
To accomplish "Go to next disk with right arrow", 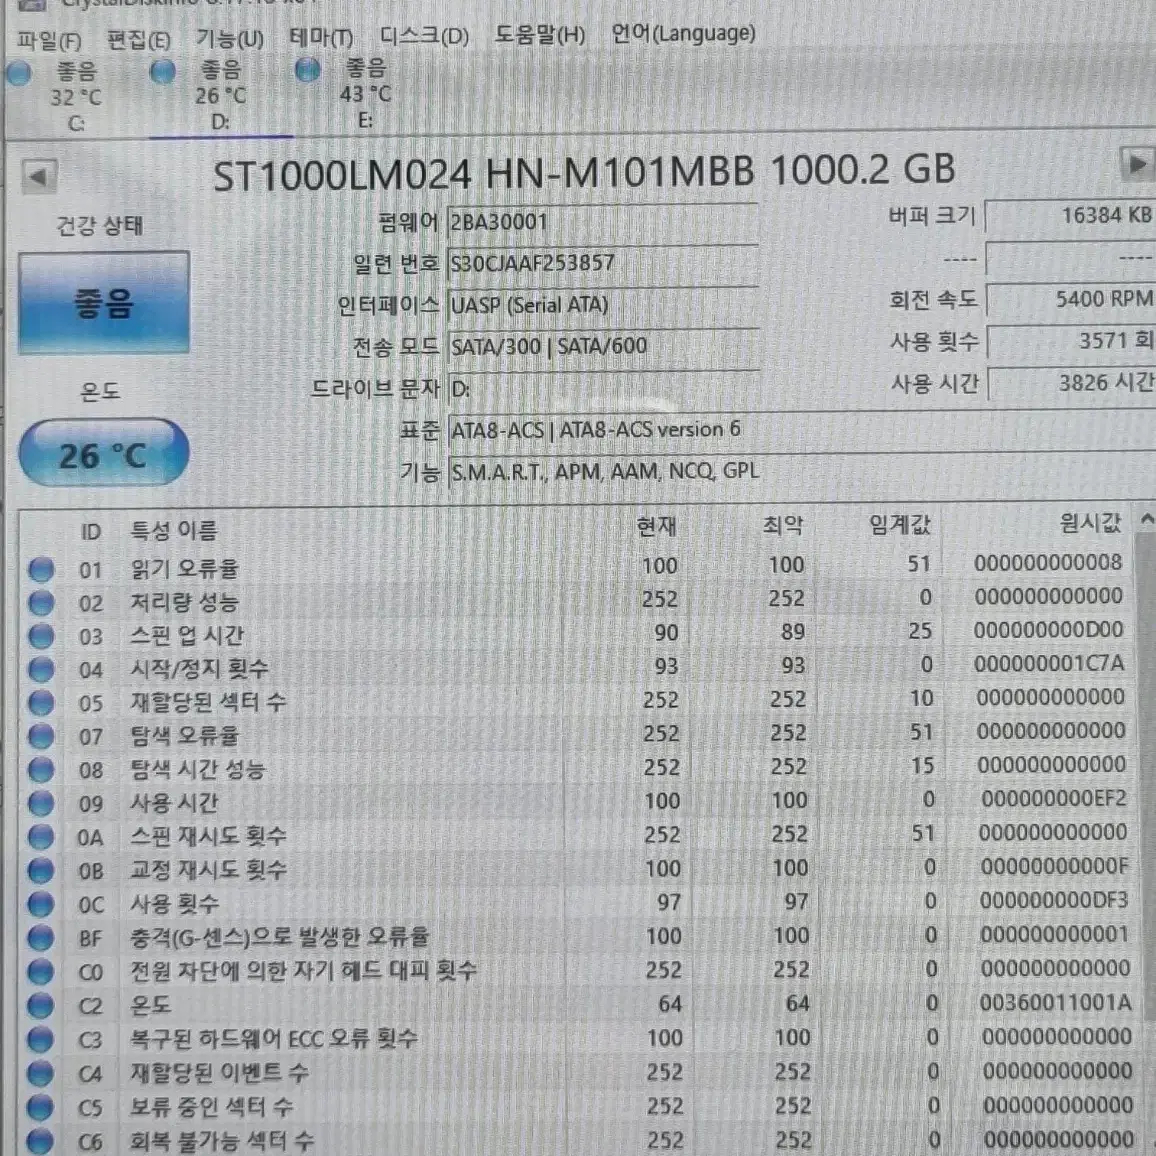I will click(x=1136, y=164).
